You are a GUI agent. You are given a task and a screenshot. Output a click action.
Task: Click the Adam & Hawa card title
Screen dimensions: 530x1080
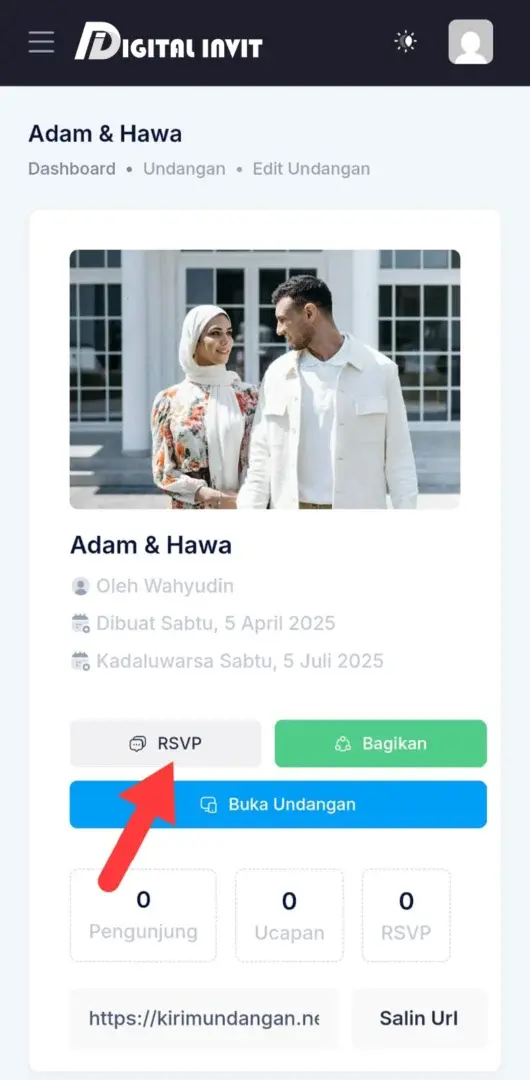(151, 546)
